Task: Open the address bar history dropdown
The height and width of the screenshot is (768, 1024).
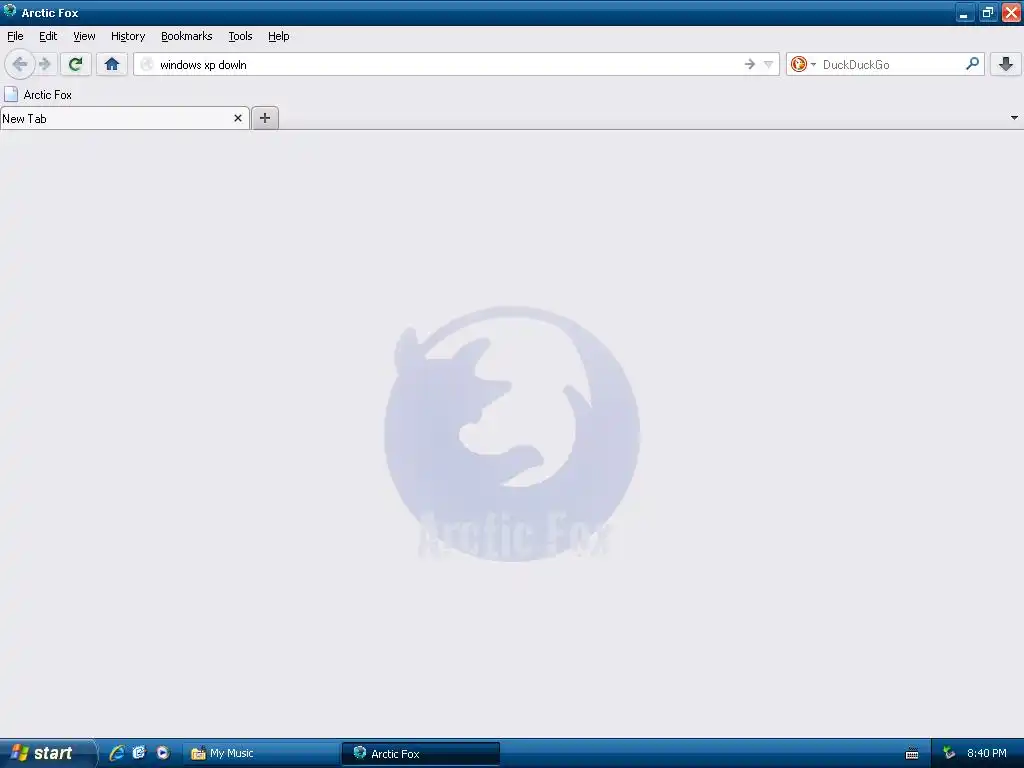Action: click(769, 64)
